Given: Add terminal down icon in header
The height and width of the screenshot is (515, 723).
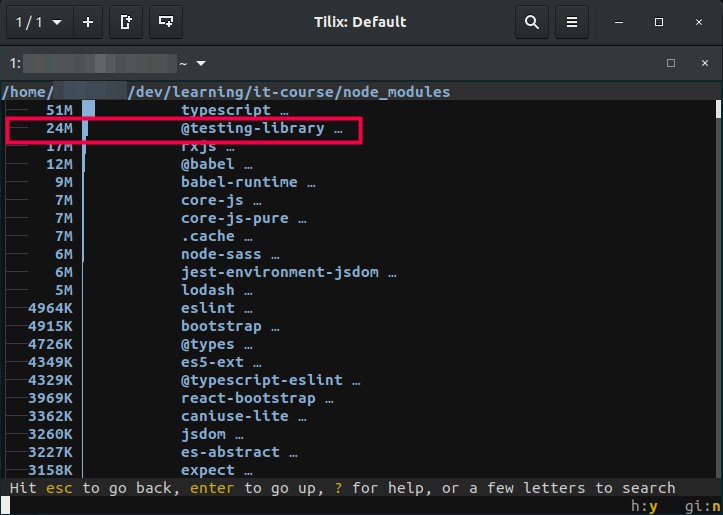Looking at the screenshot, I should (x=166, y=22).
